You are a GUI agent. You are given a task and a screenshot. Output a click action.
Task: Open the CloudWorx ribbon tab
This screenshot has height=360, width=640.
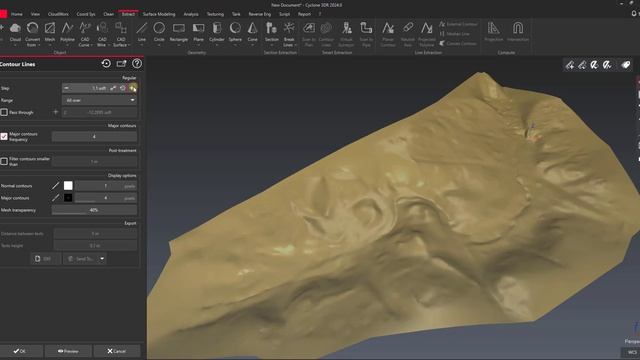[58, 14]
